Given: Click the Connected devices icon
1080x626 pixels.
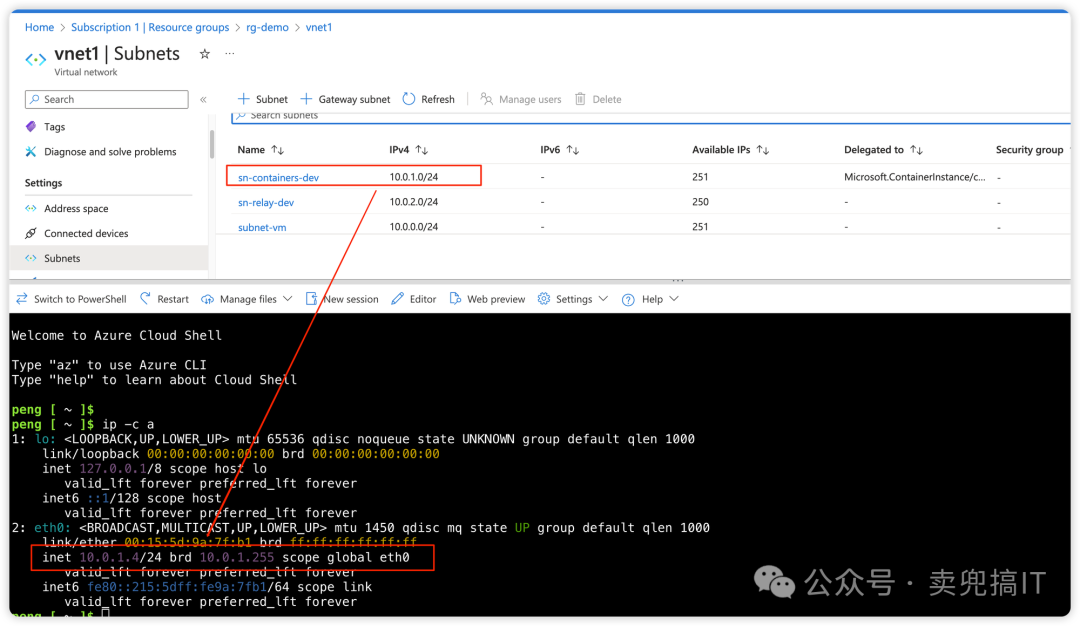Looking at the screenshot, I should point(31,233).
